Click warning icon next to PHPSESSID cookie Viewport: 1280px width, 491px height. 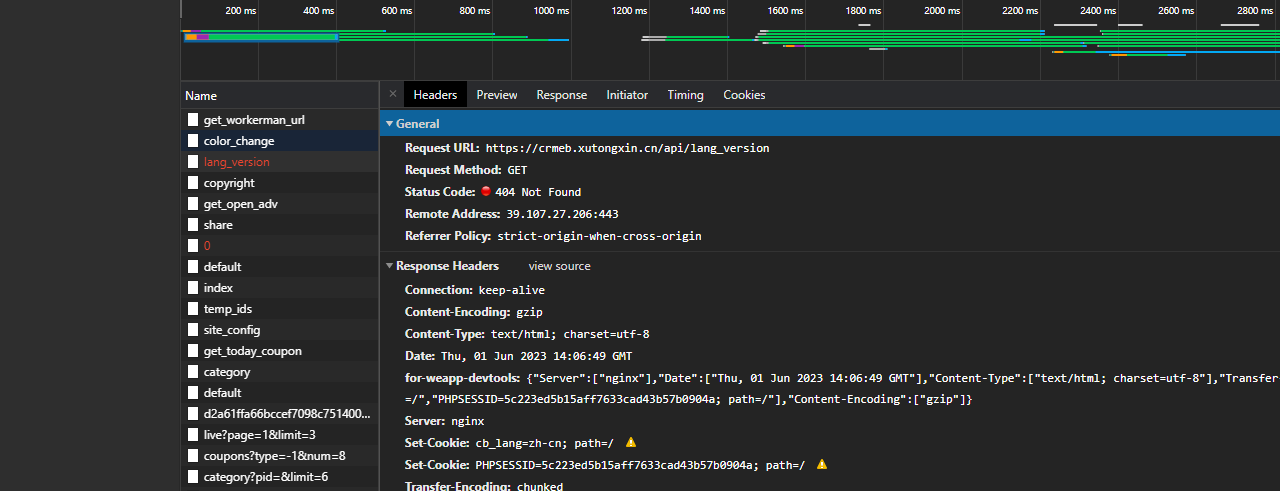pyautogui.click(x=822, y=464)
